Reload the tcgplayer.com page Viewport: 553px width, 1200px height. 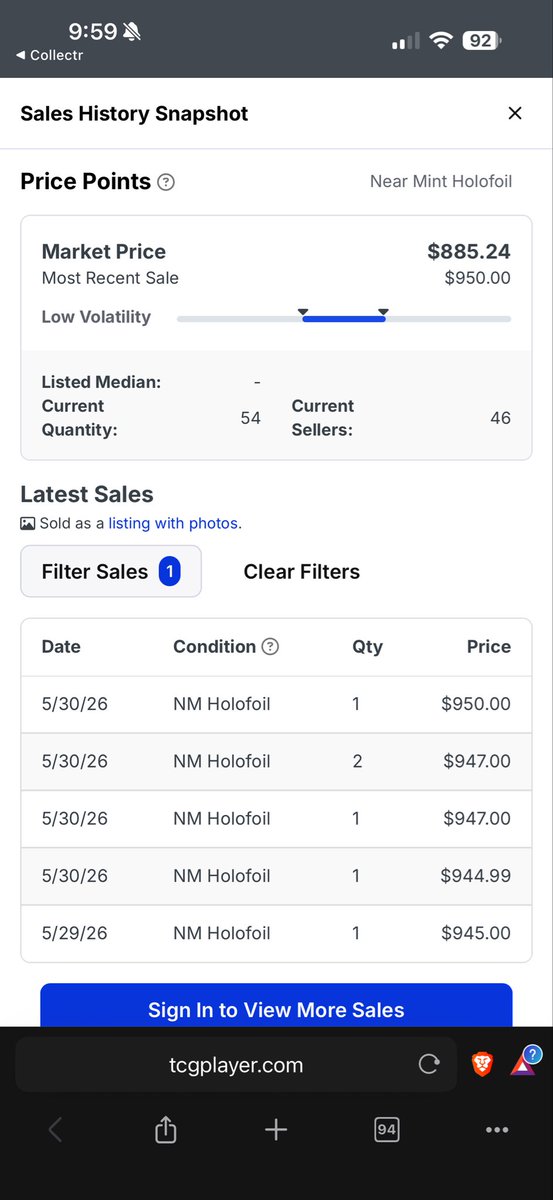[x=429, y=1064]
